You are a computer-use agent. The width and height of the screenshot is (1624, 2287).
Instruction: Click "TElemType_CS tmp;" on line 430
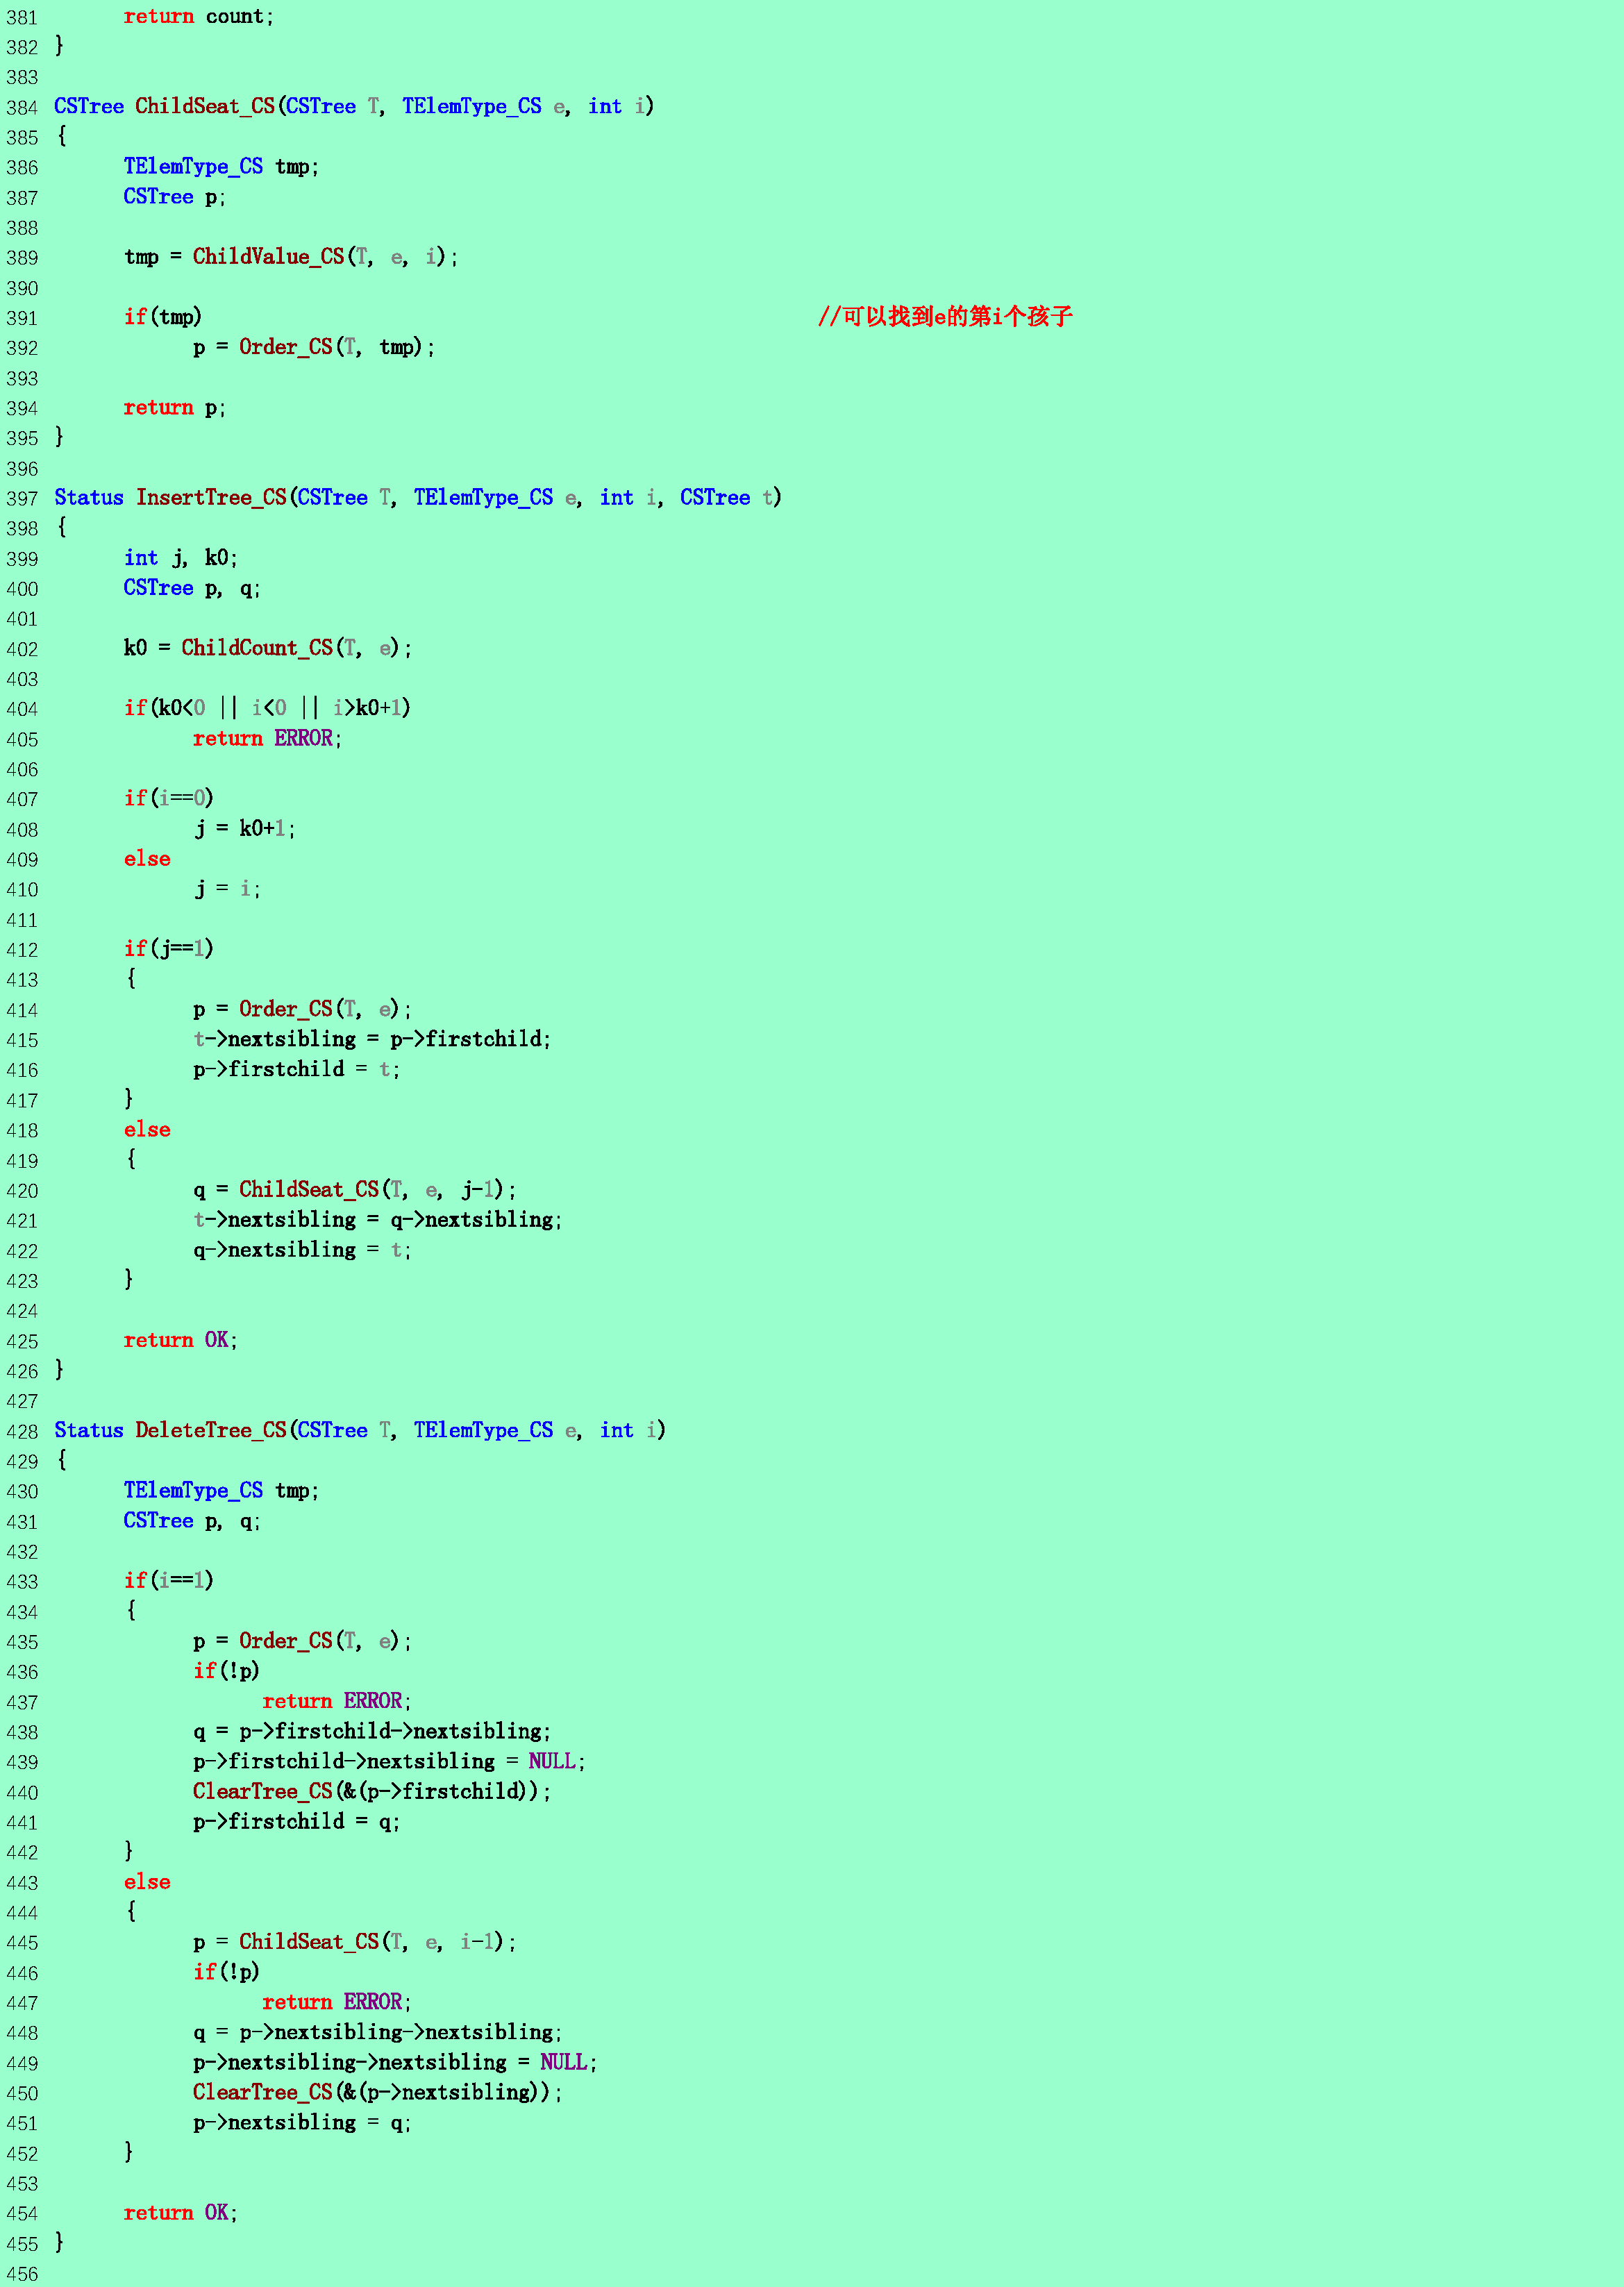(221, 1491)
